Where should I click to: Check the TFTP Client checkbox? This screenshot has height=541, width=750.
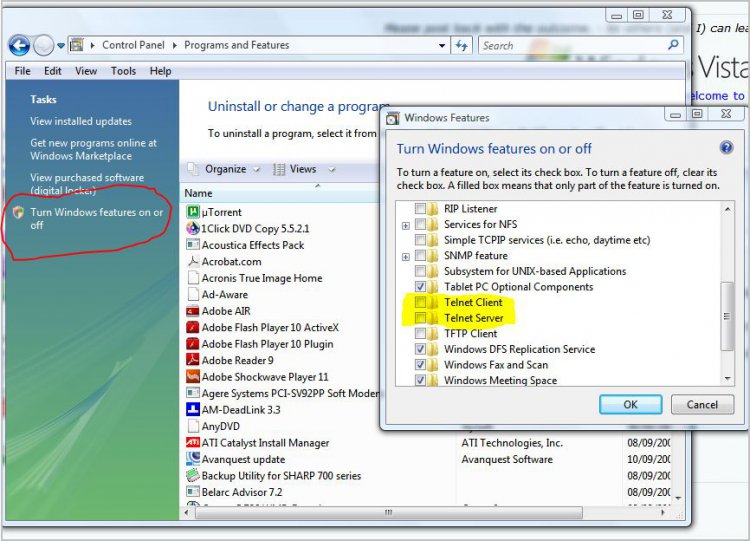pos(420,333)
